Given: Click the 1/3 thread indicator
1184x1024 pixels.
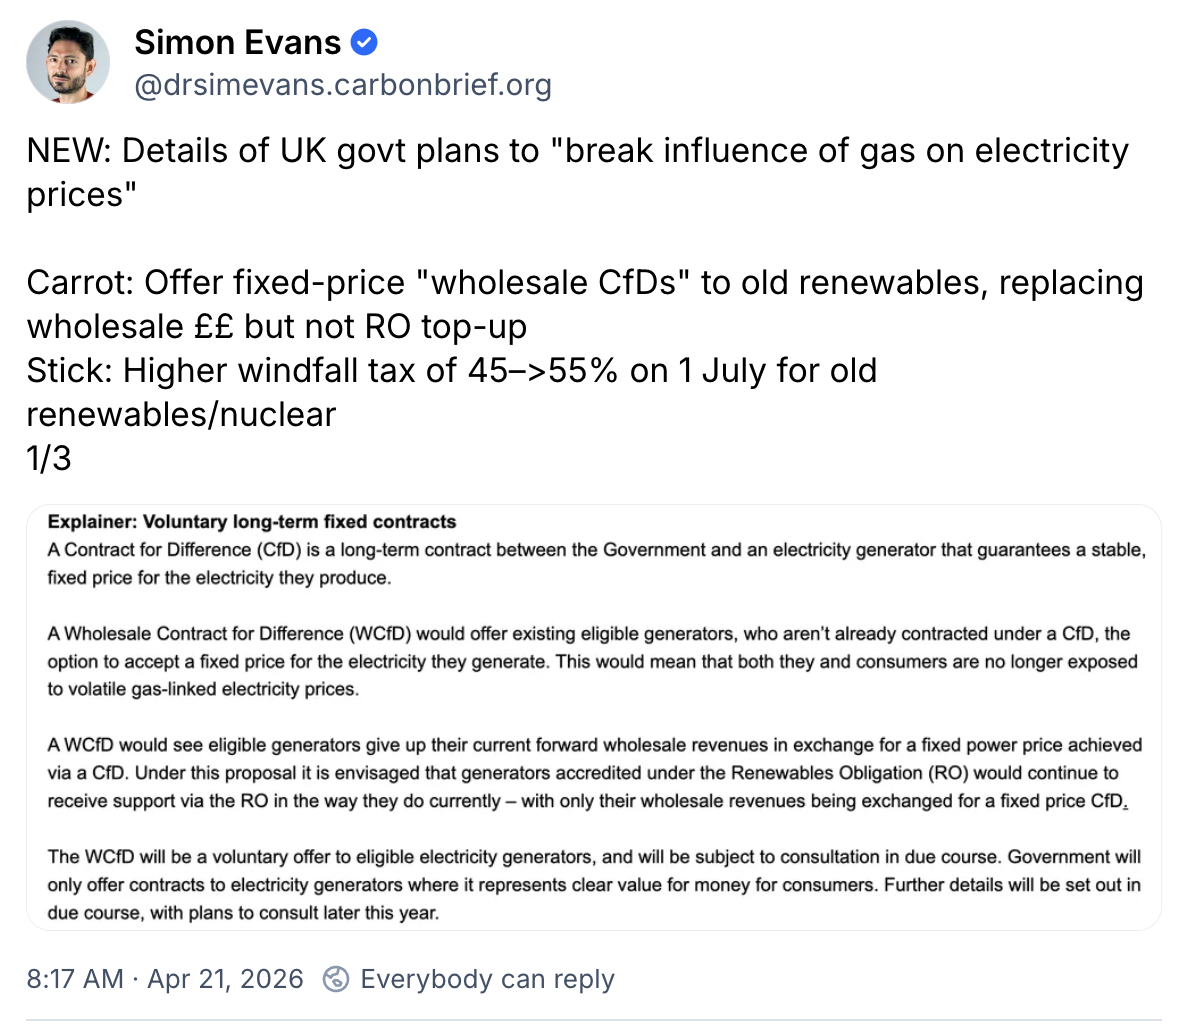Looking at the screenshot, I should coord(49,457).
